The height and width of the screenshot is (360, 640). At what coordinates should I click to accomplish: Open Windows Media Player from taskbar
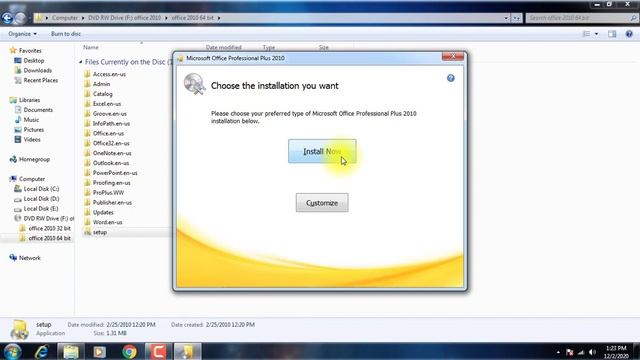click(100, 351)
